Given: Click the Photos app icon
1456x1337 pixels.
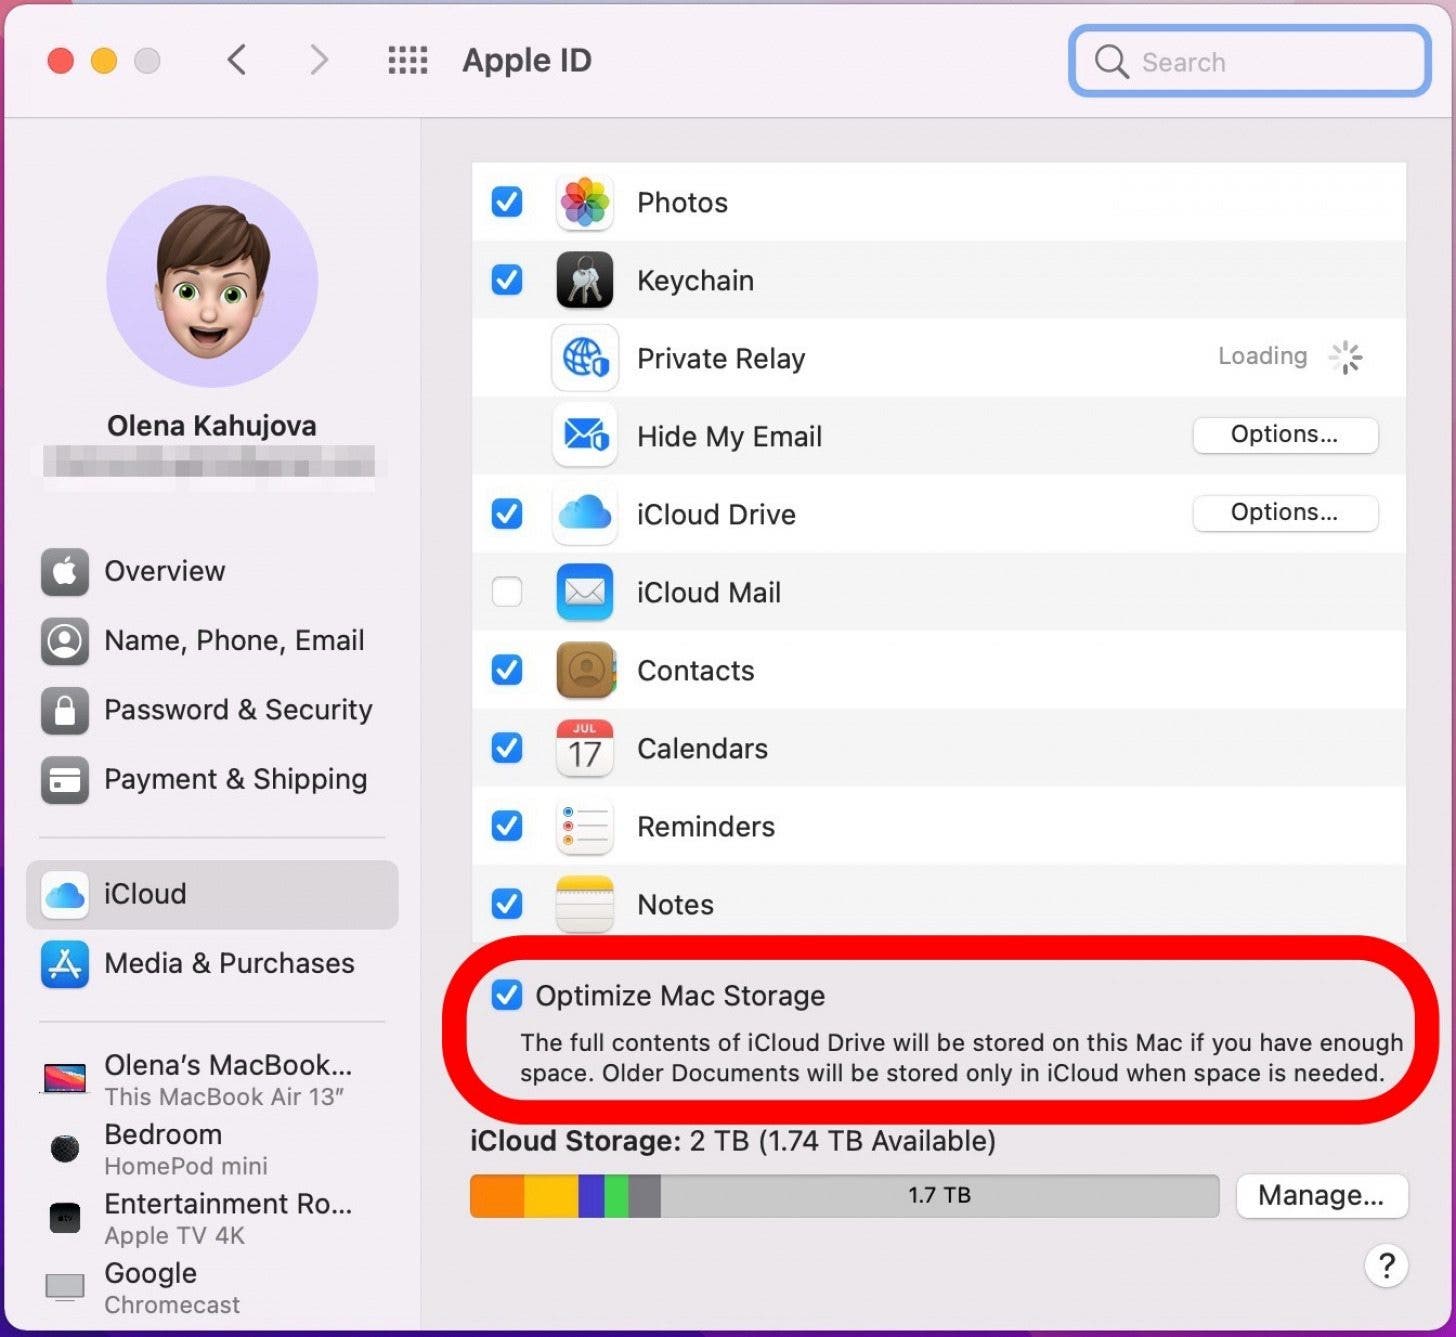Looking at the screenshot, I should coord(584,202).
